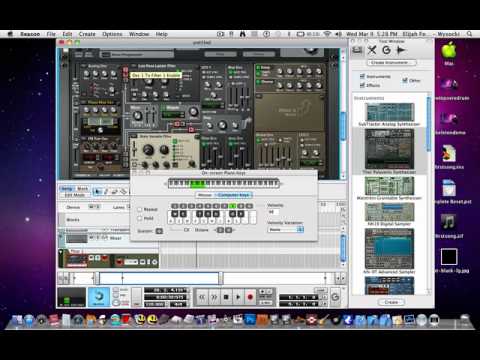Click the keyboard range strip in piano keys
The image size is (480, 360).
(223, 183)
